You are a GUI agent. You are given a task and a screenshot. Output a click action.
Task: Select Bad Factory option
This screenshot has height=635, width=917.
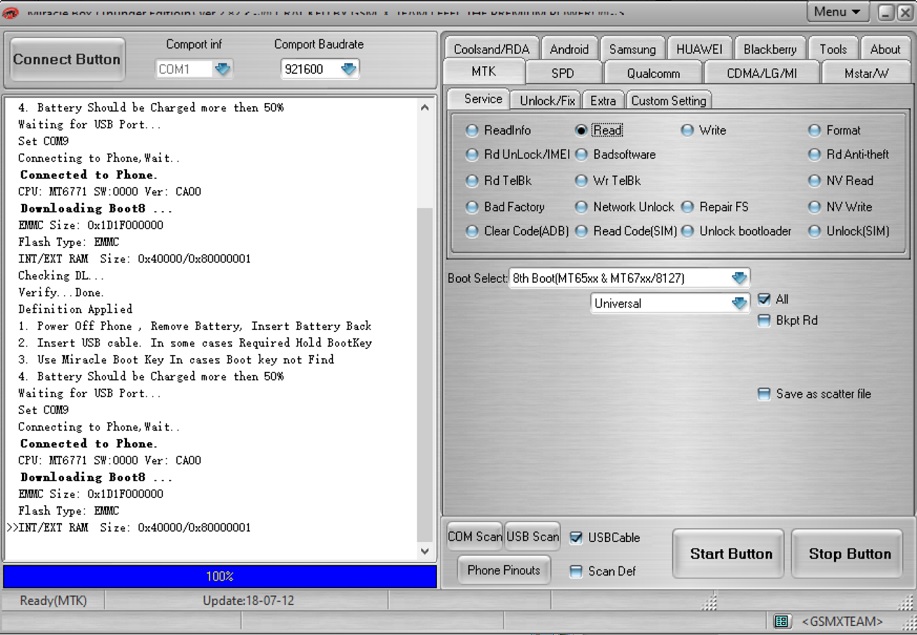(505, 206)
